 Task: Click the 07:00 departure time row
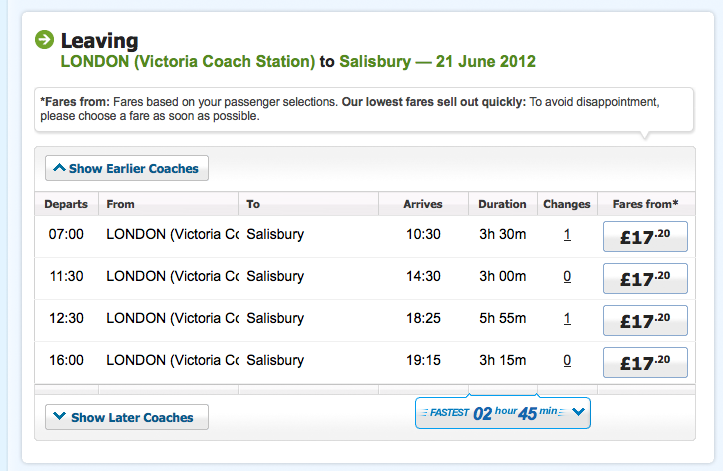coord(66,235)
